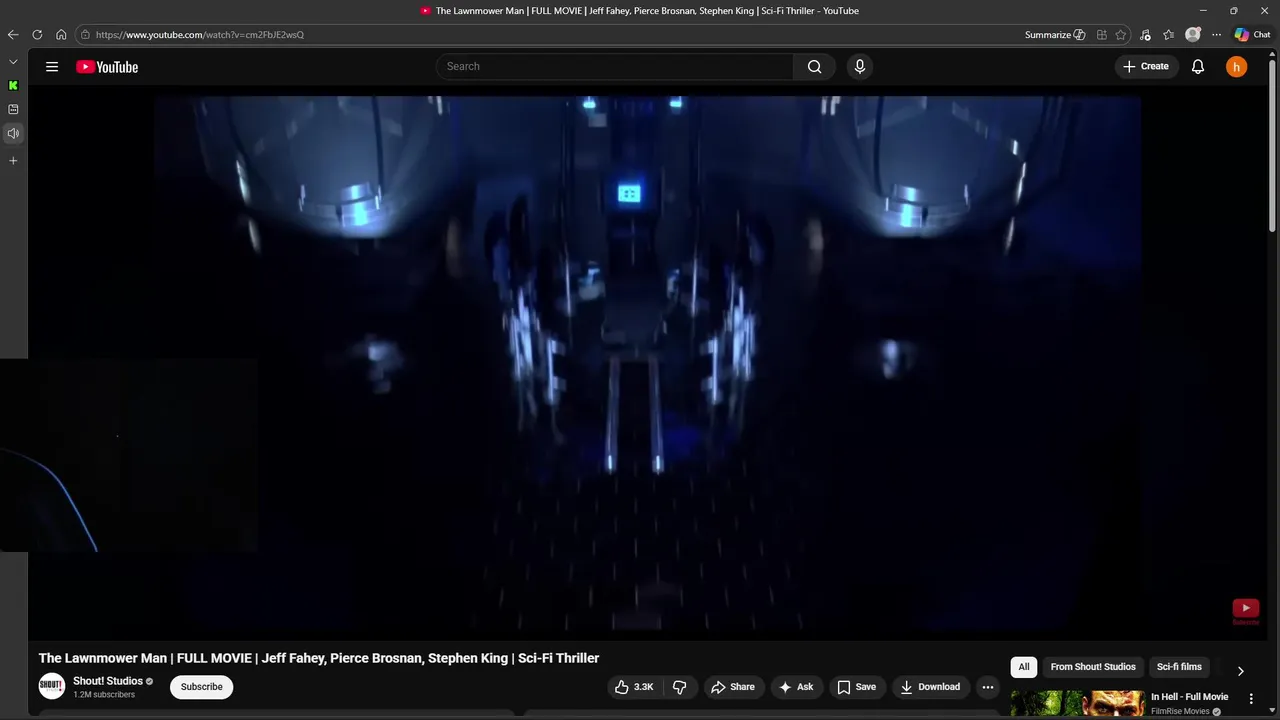The height and width of the screenshot is (720, 1280).
Task: Reload the page with the refresh icon
Action: point(37,34)
